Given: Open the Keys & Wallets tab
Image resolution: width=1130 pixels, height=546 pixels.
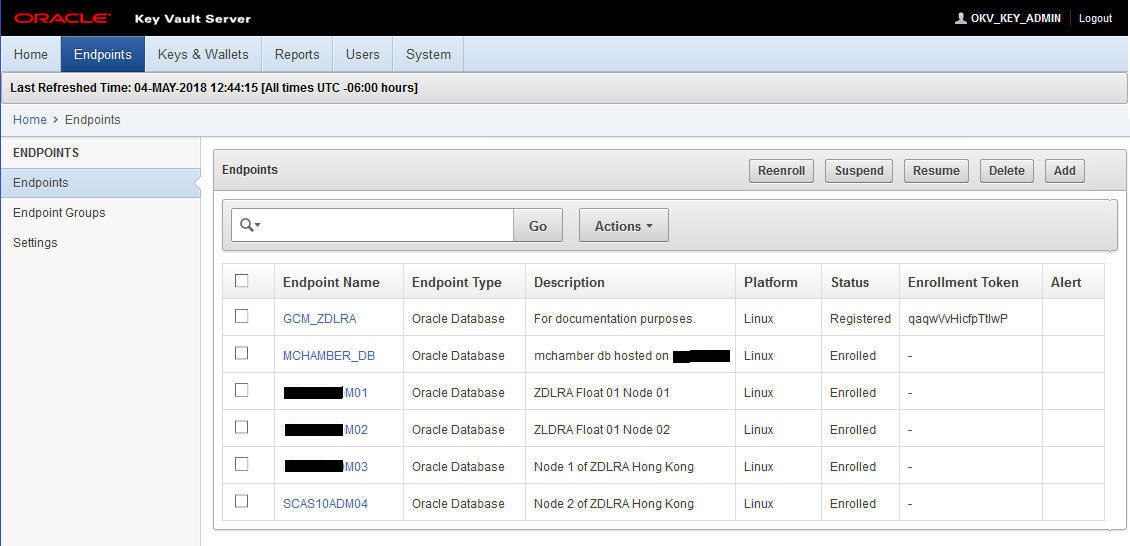Looking at the screenshot, I should pos(203,55).
